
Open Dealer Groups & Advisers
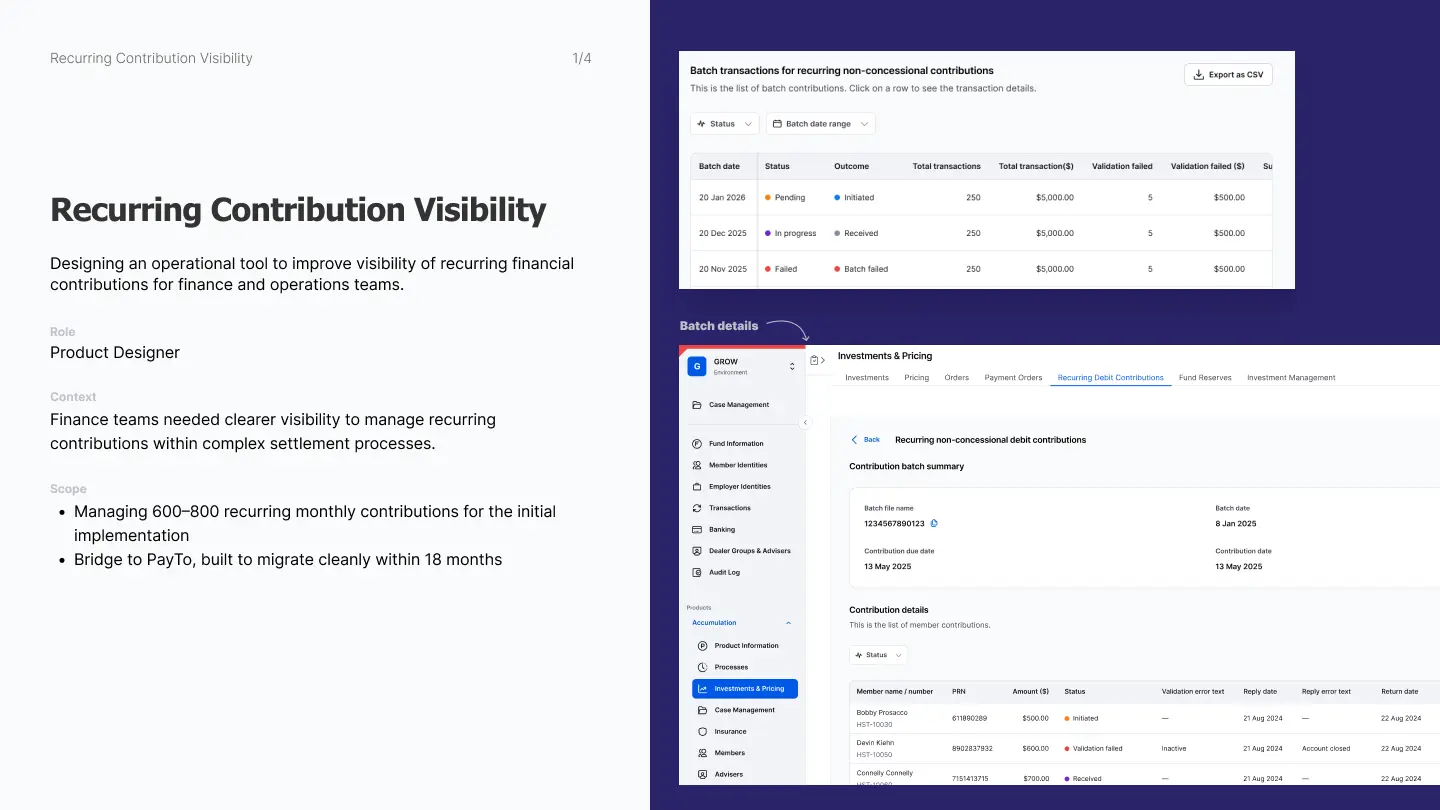(742, 551)
